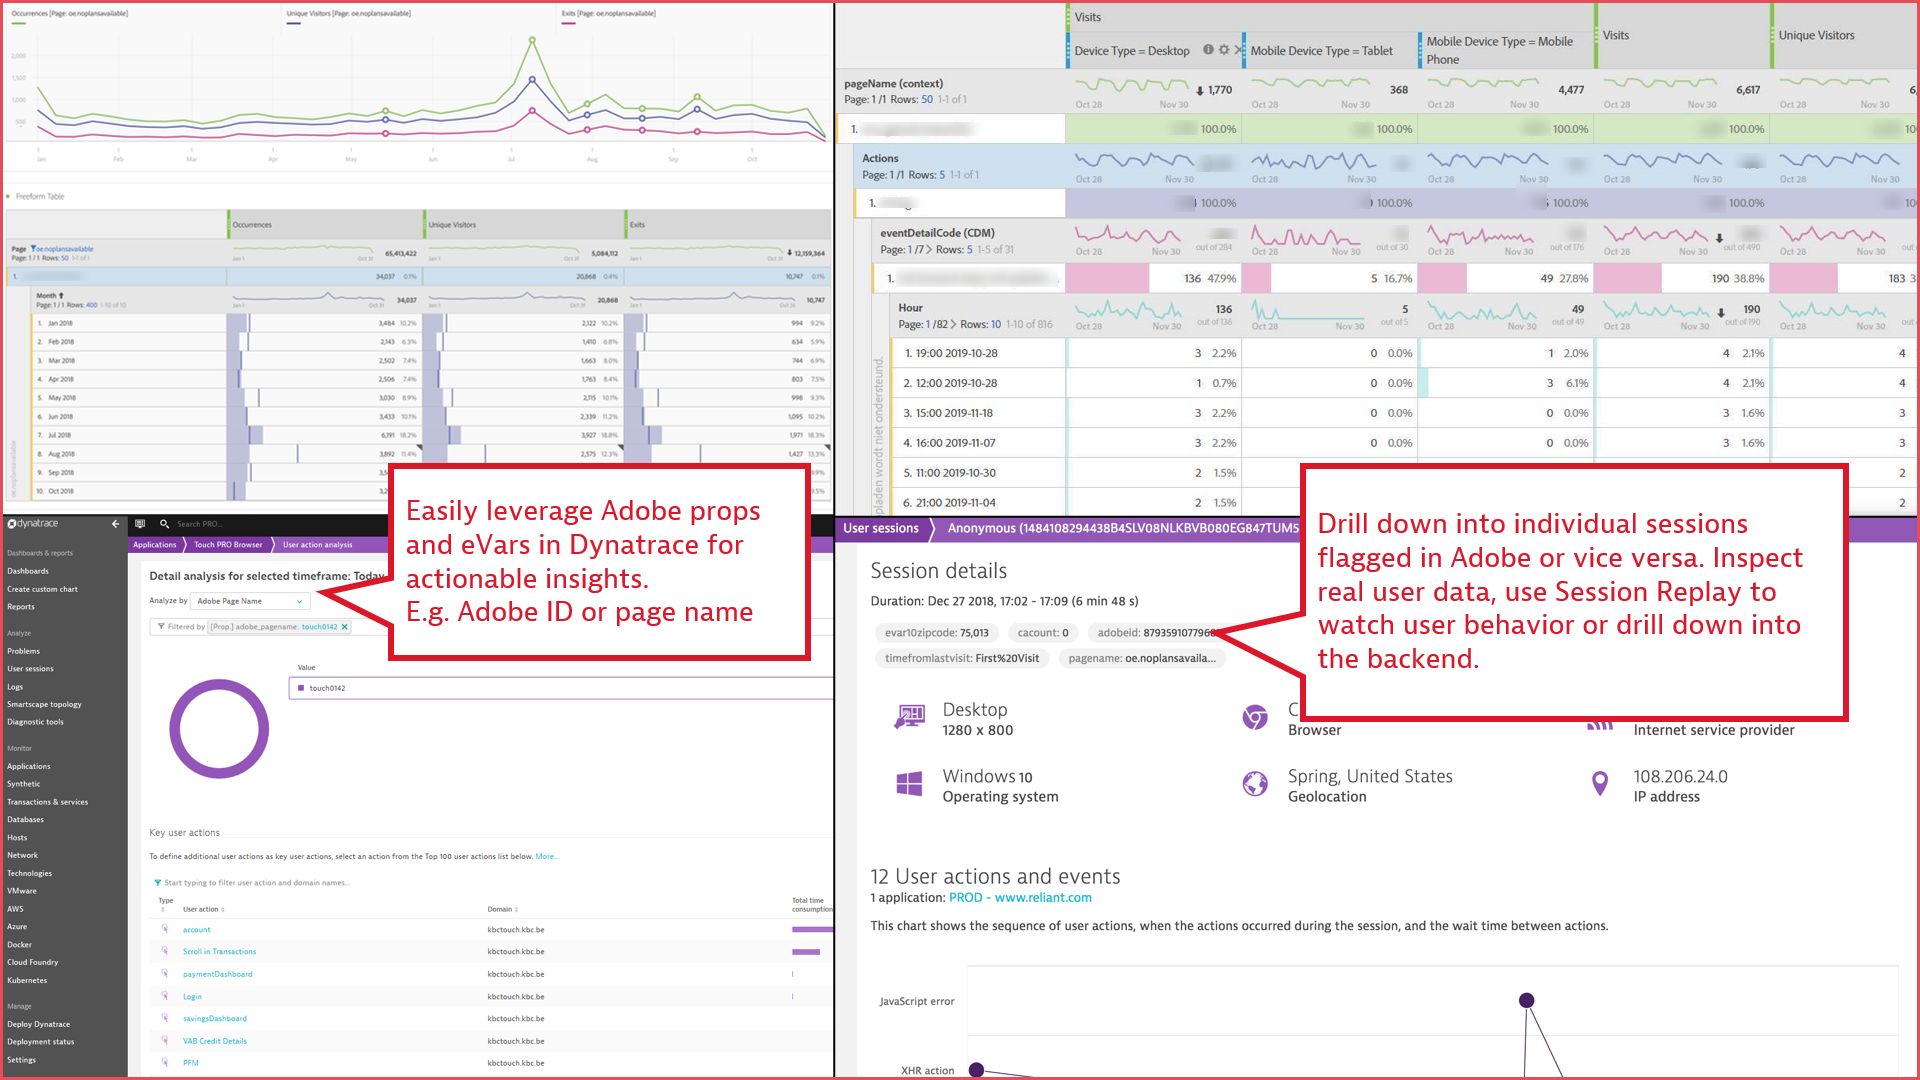Remove the adobe_pagename touch0142 filter
The height and width of the screenshot is (1080, 1920).
(x=345, y=627)
